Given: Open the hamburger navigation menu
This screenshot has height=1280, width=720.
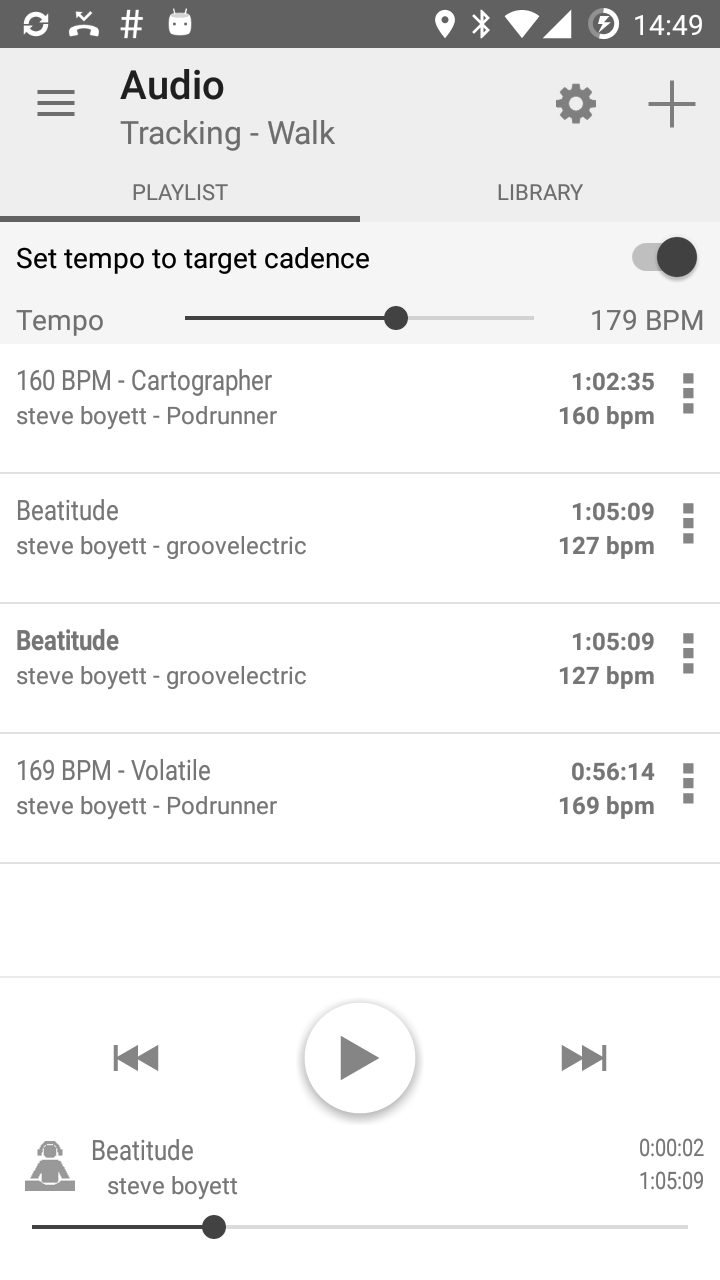Looking at the screenshot, I should pos(56,103).
